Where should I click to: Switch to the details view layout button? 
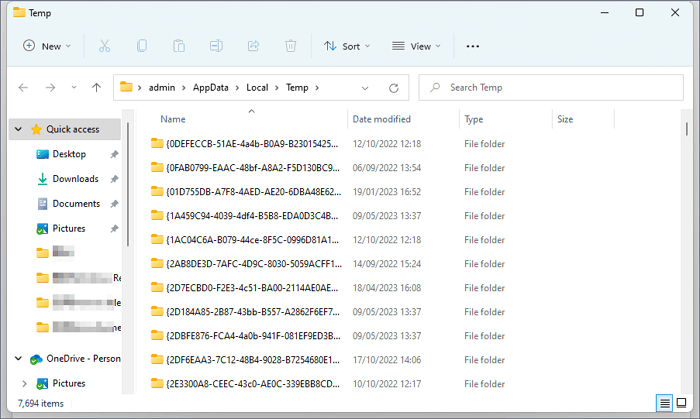click(x=664, y=403)
